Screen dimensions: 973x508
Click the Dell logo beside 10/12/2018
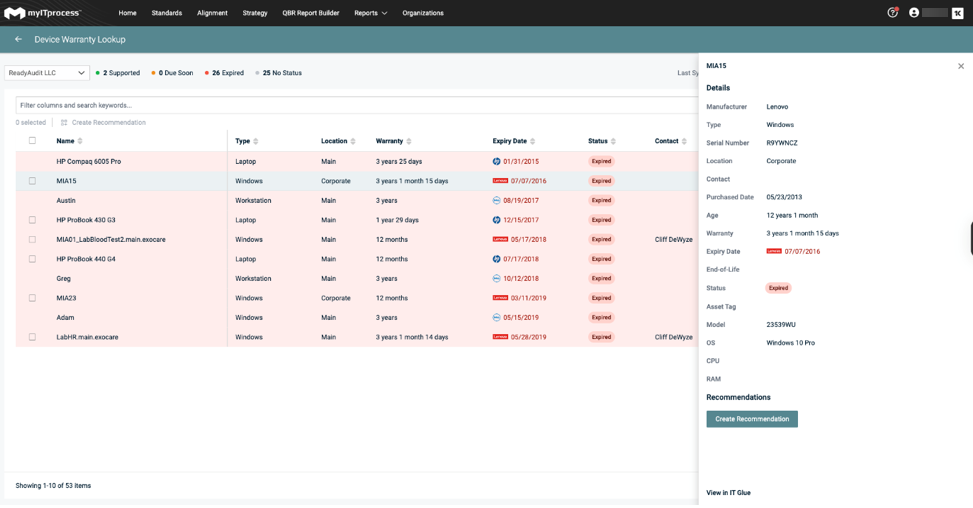click(496, 279)
